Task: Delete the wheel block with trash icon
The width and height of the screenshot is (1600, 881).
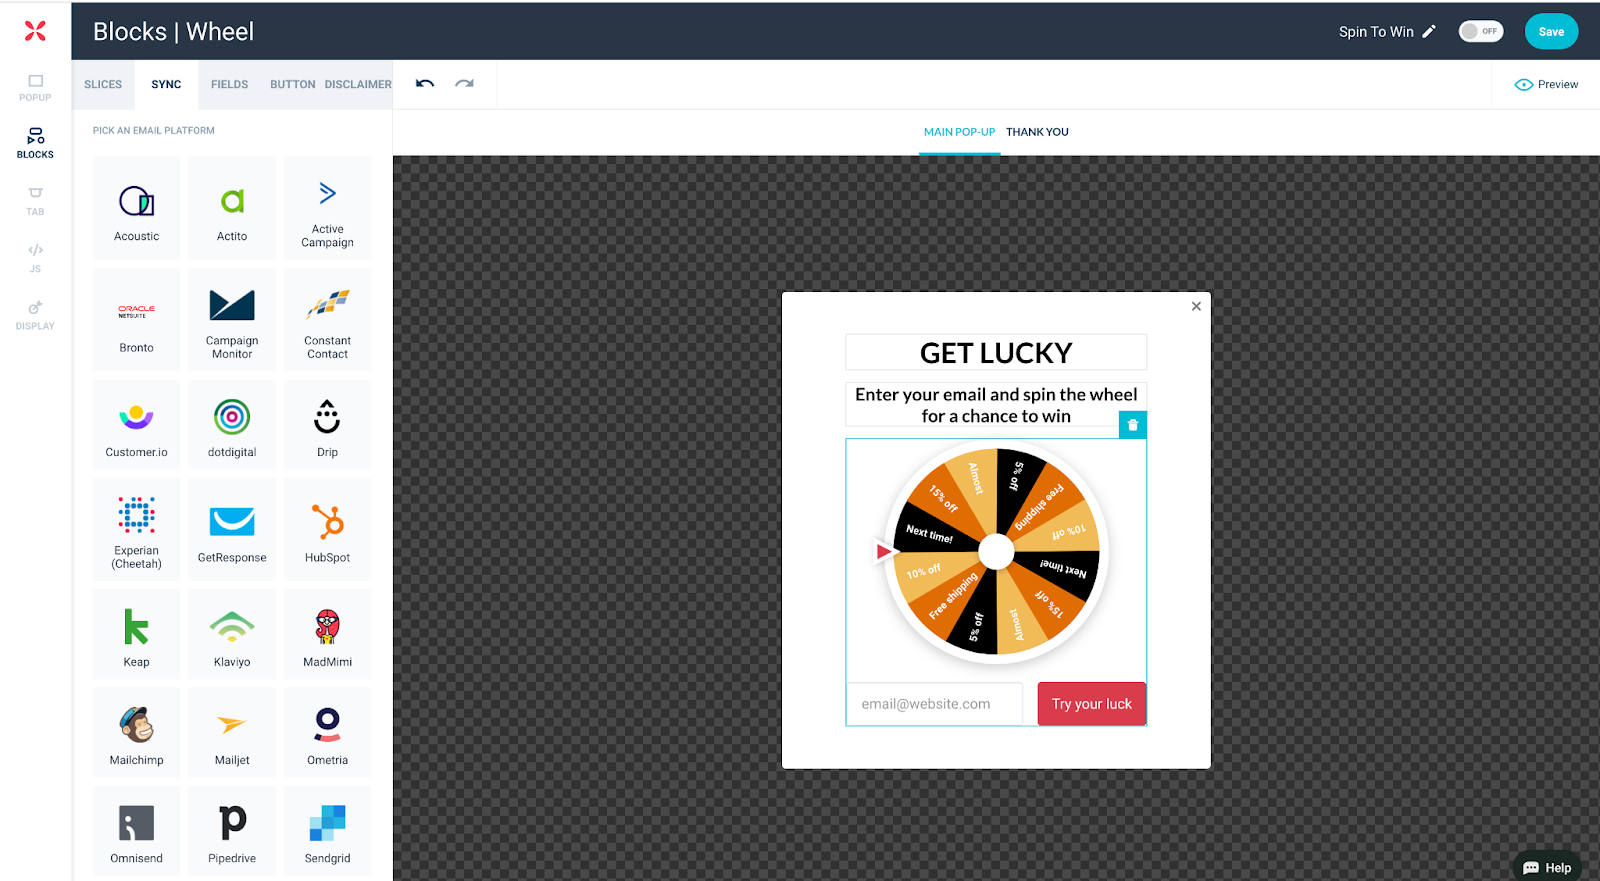Action: click(x=1132, y=425)
